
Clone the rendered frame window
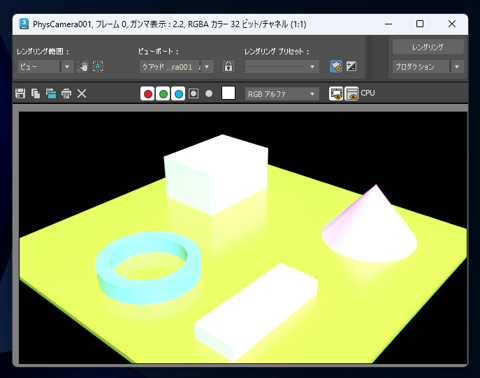51,94
